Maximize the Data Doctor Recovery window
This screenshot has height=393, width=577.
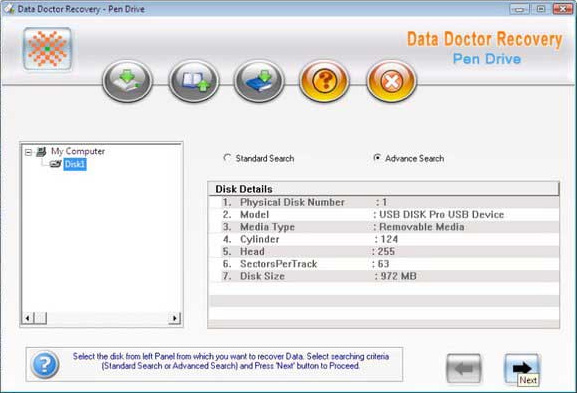pos(541,9)
